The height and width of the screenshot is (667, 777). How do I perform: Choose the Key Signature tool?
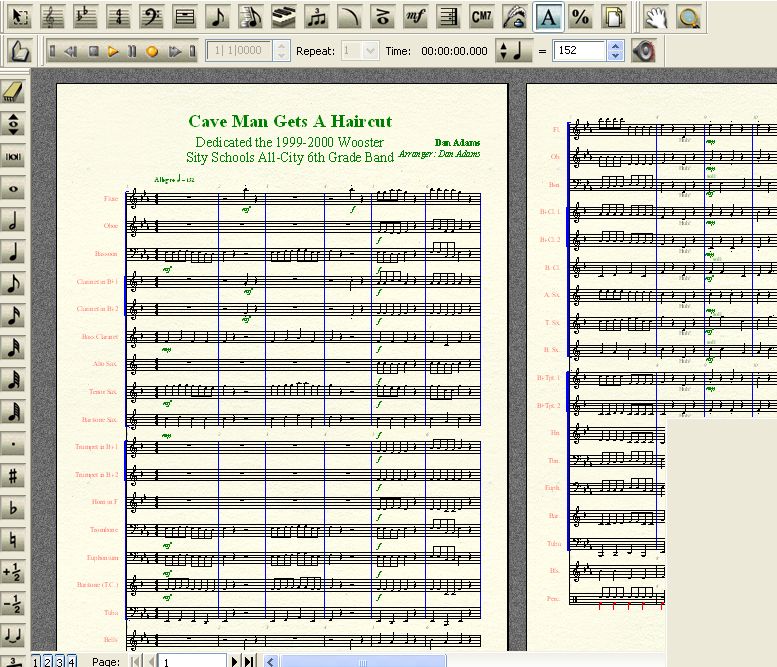point(85,17)
